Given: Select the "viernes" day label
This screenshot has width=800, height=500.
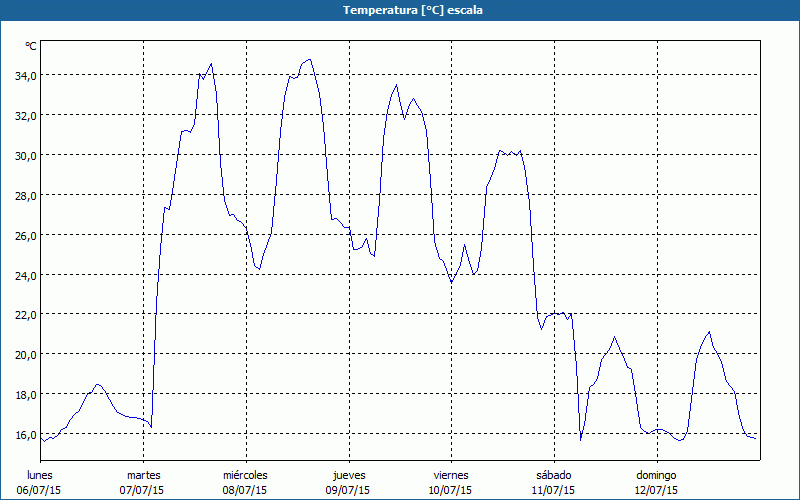Looking at the screenshot, I should 450,475.
